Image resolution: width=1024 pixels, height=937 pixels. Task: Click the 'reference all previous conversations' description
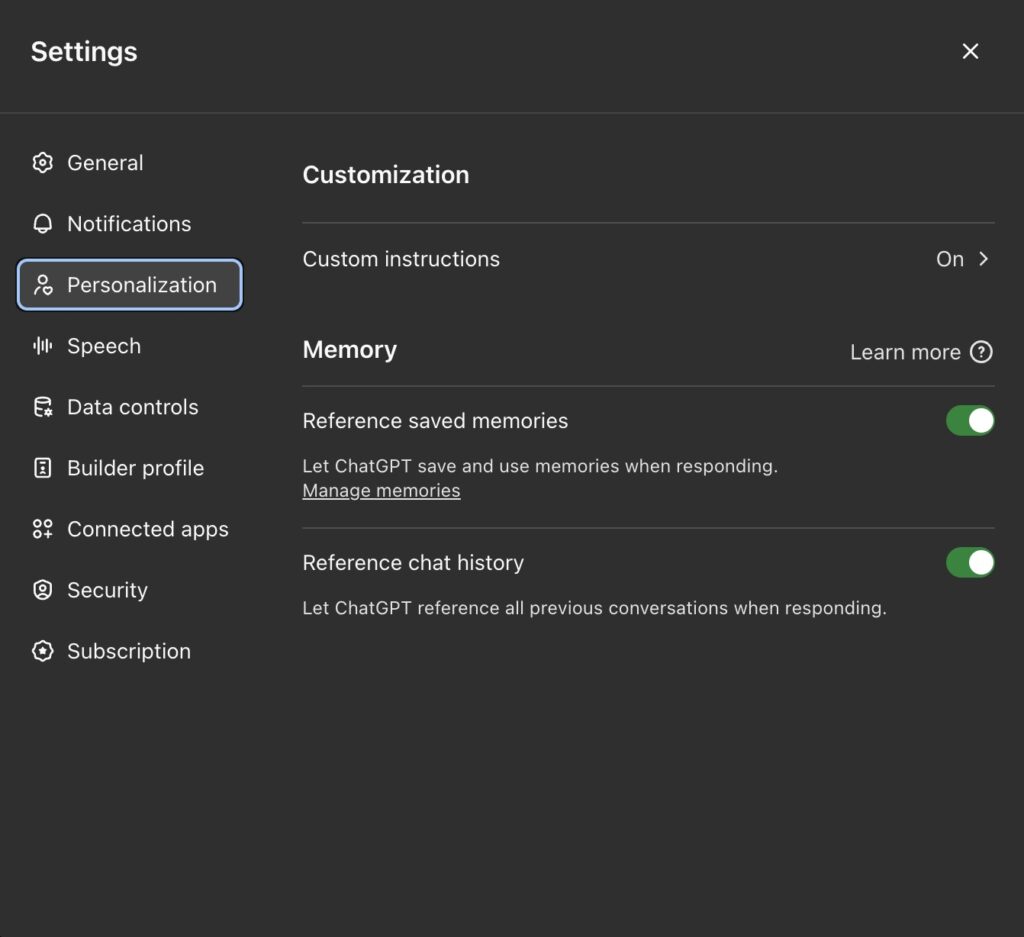point(594,608)
